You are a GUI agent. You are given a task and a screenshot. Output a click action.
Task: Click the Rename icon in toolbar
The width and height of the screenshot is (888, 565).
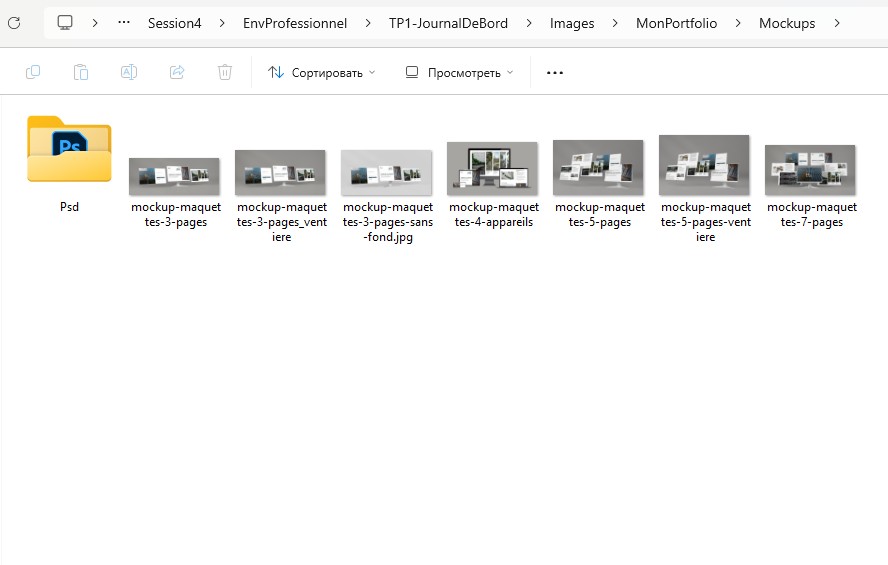129,72
